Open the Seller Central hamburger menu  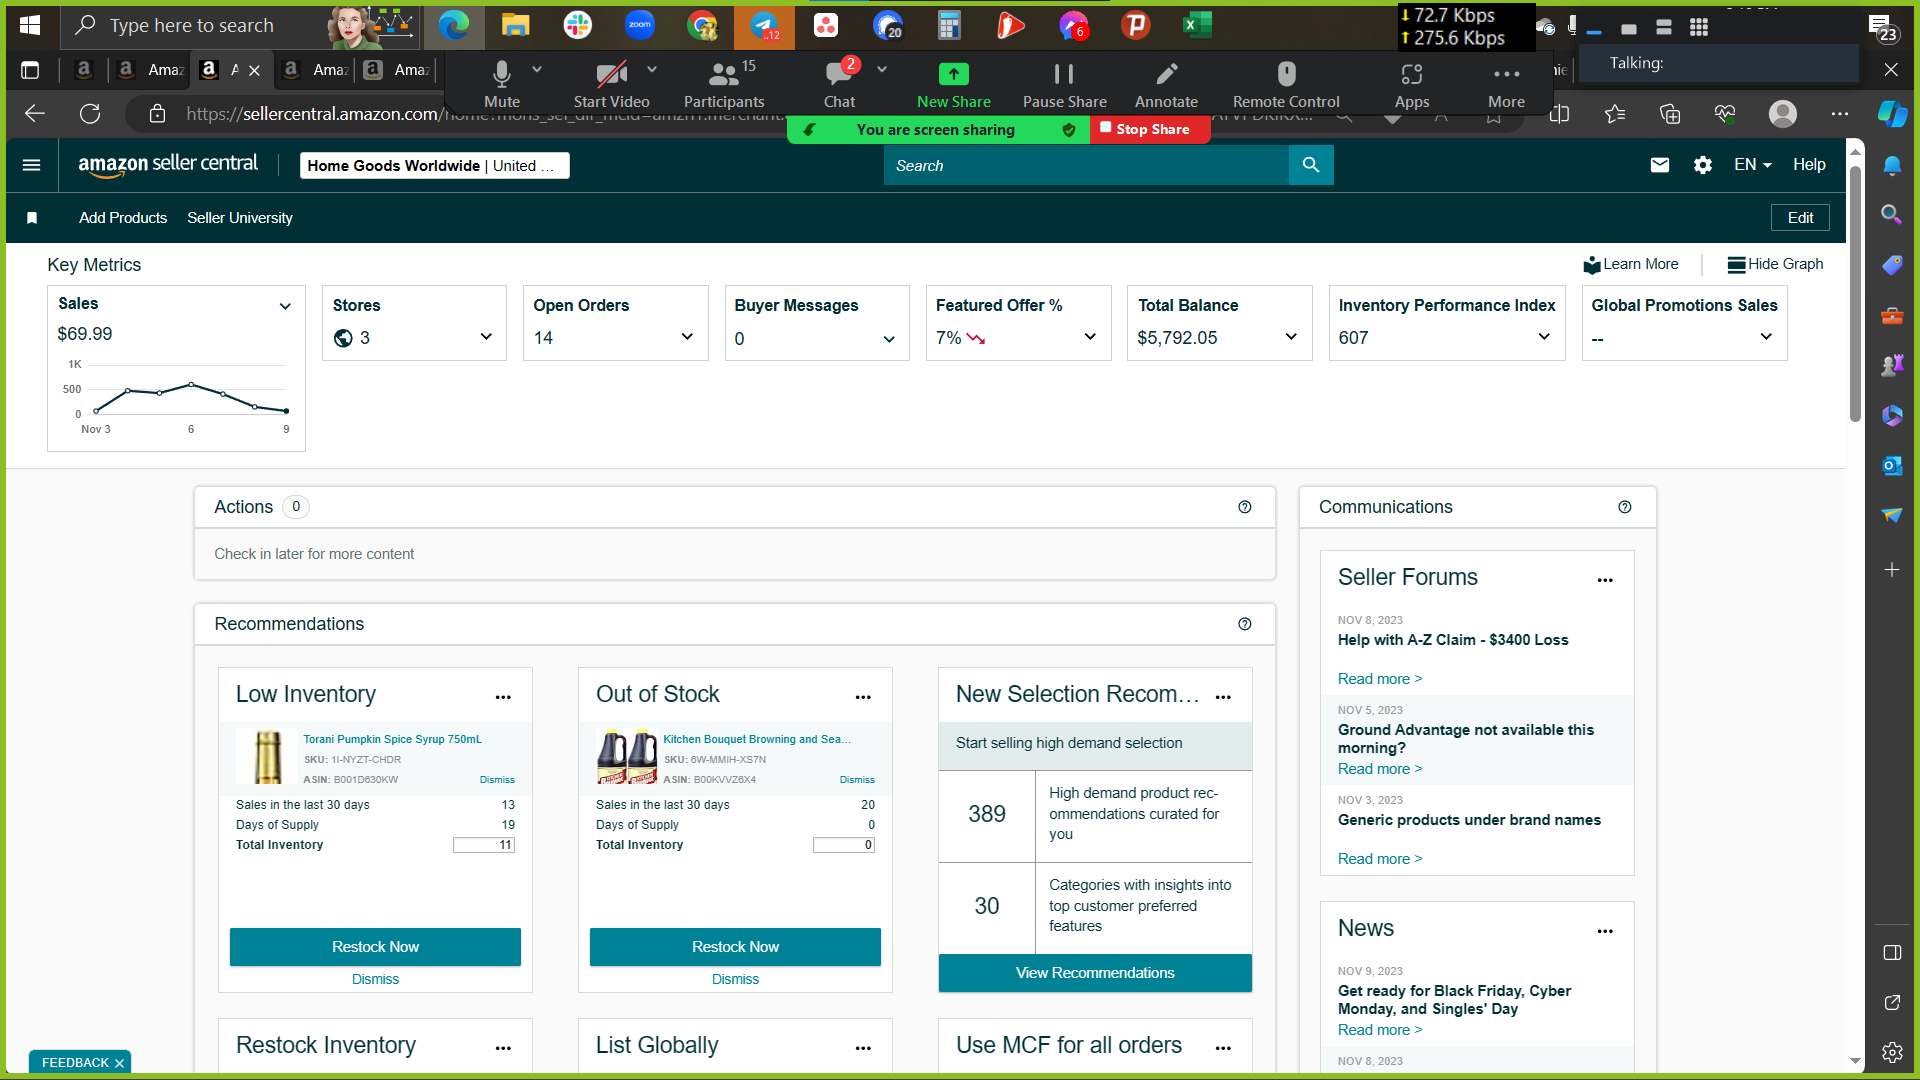pos(31,165)
